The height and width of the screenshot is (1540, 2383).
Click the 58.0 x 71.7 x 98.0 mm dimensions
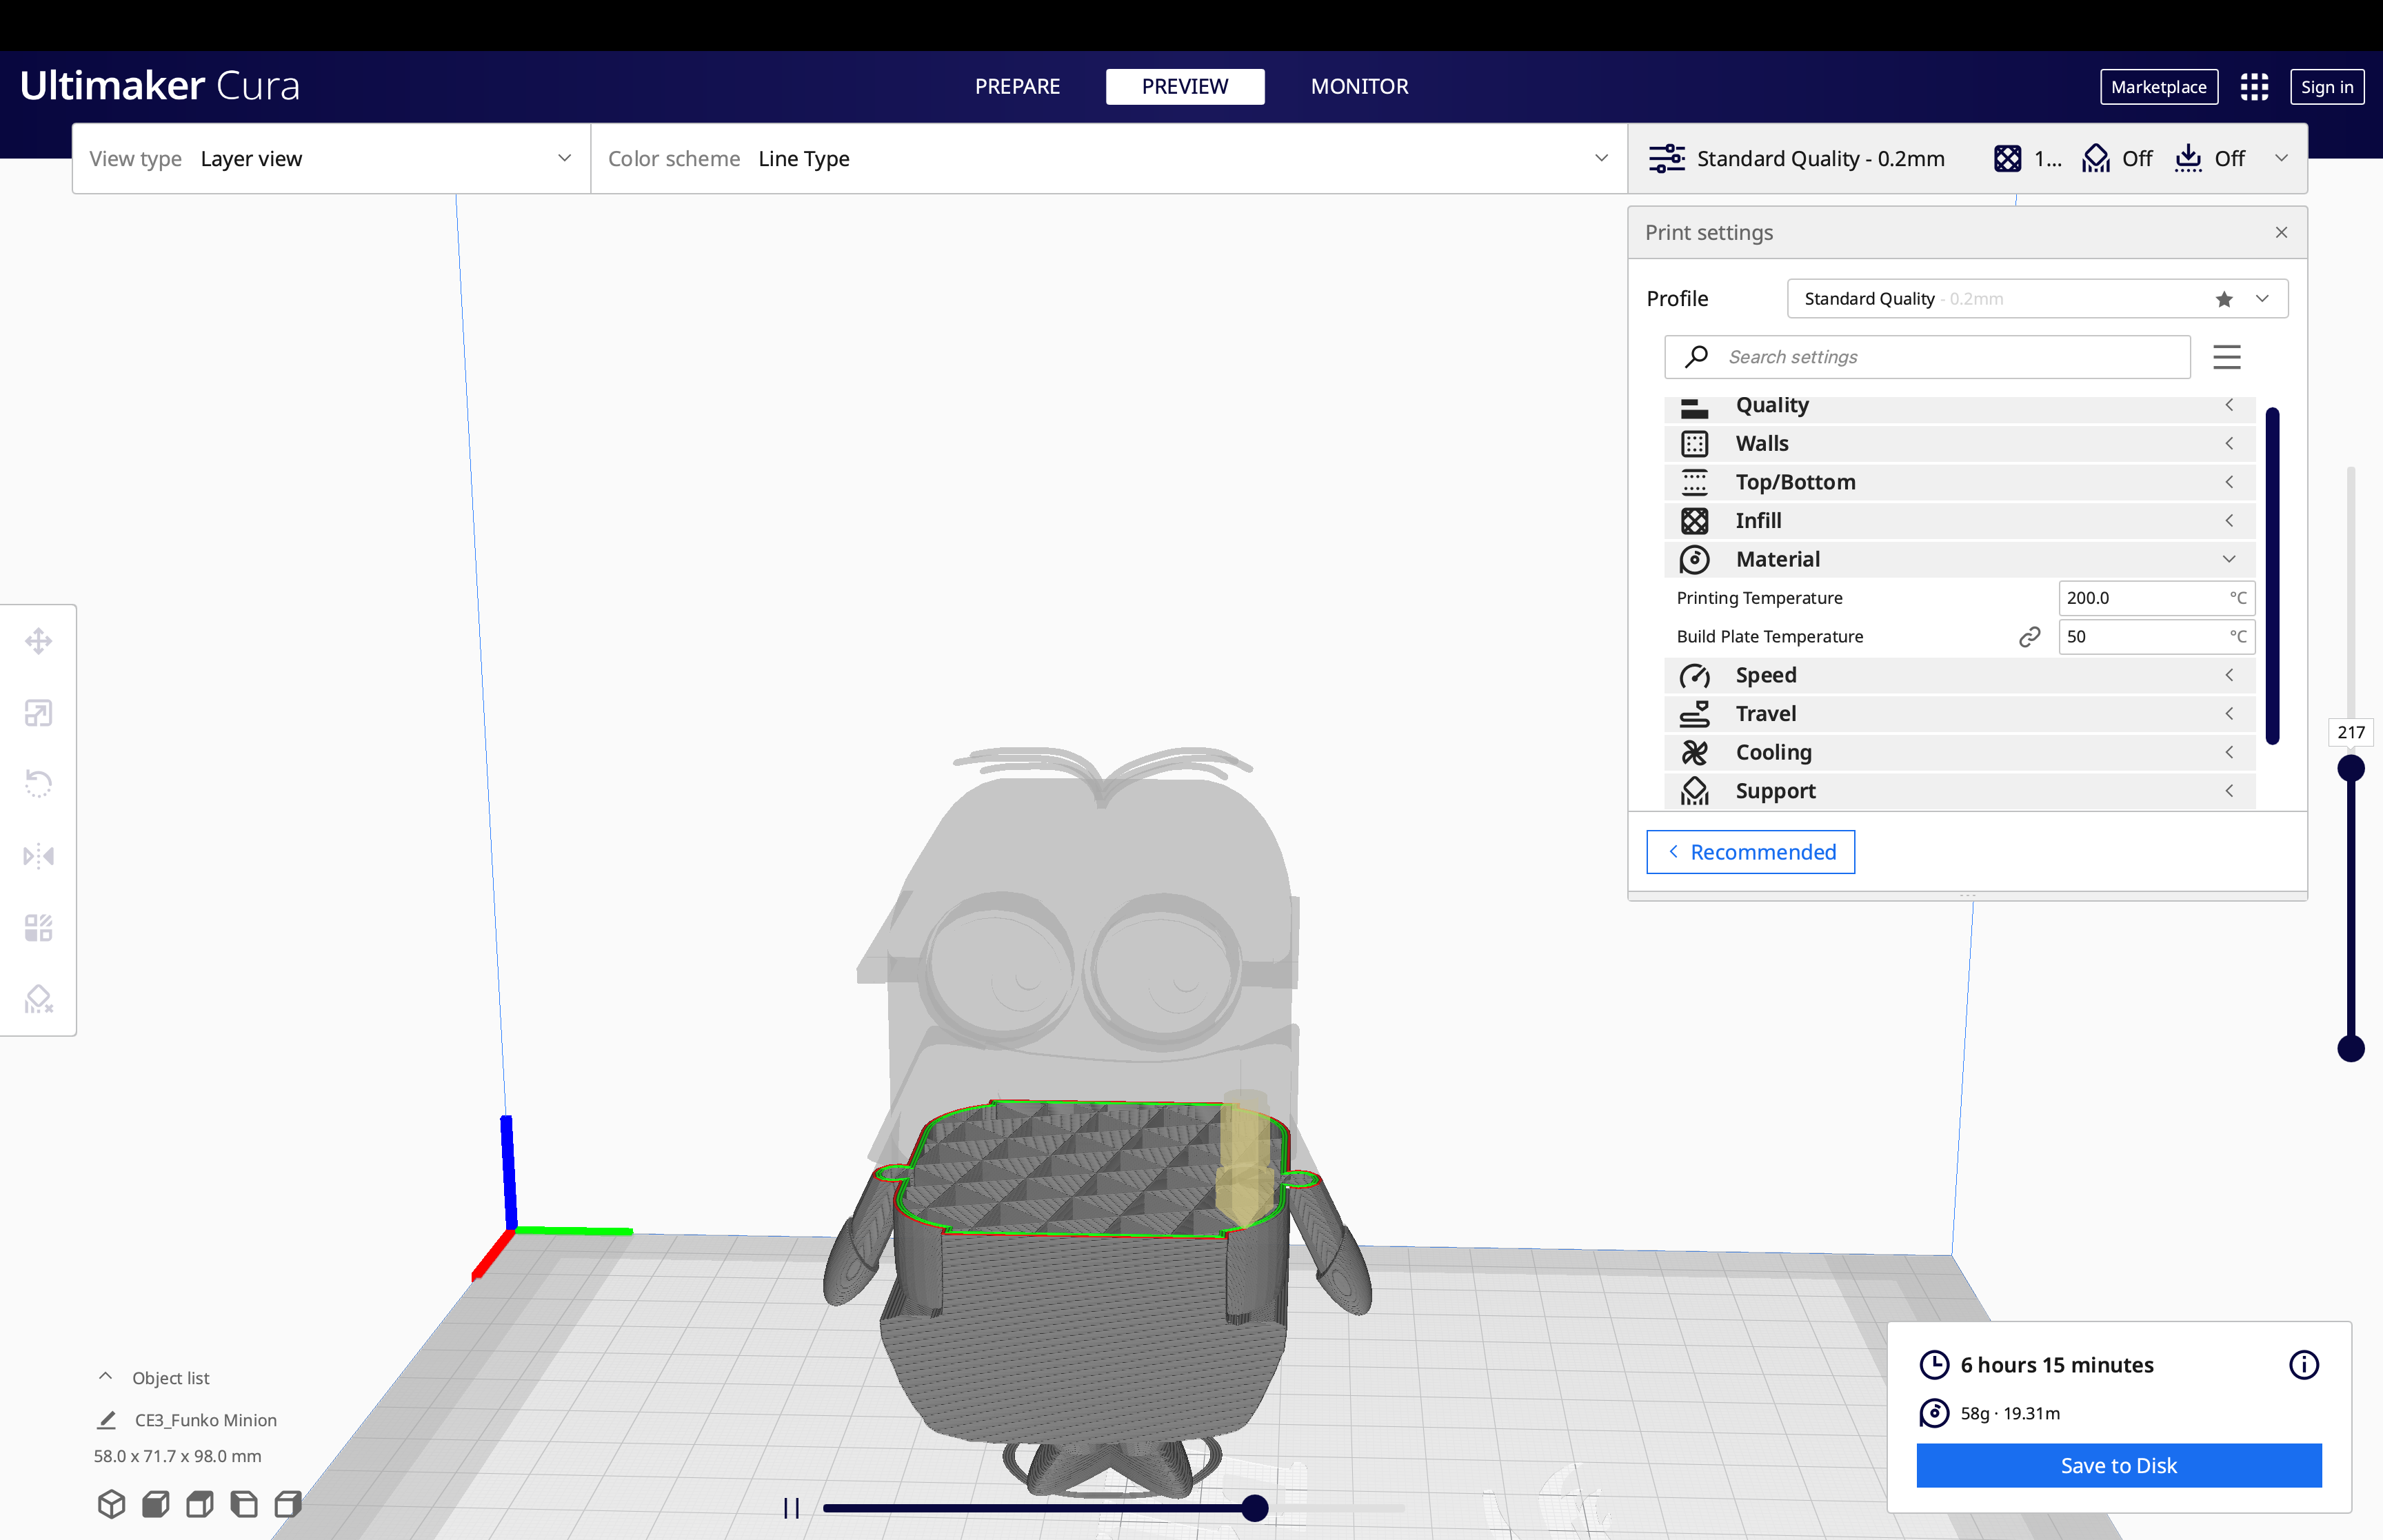(x=177, y=1456)
